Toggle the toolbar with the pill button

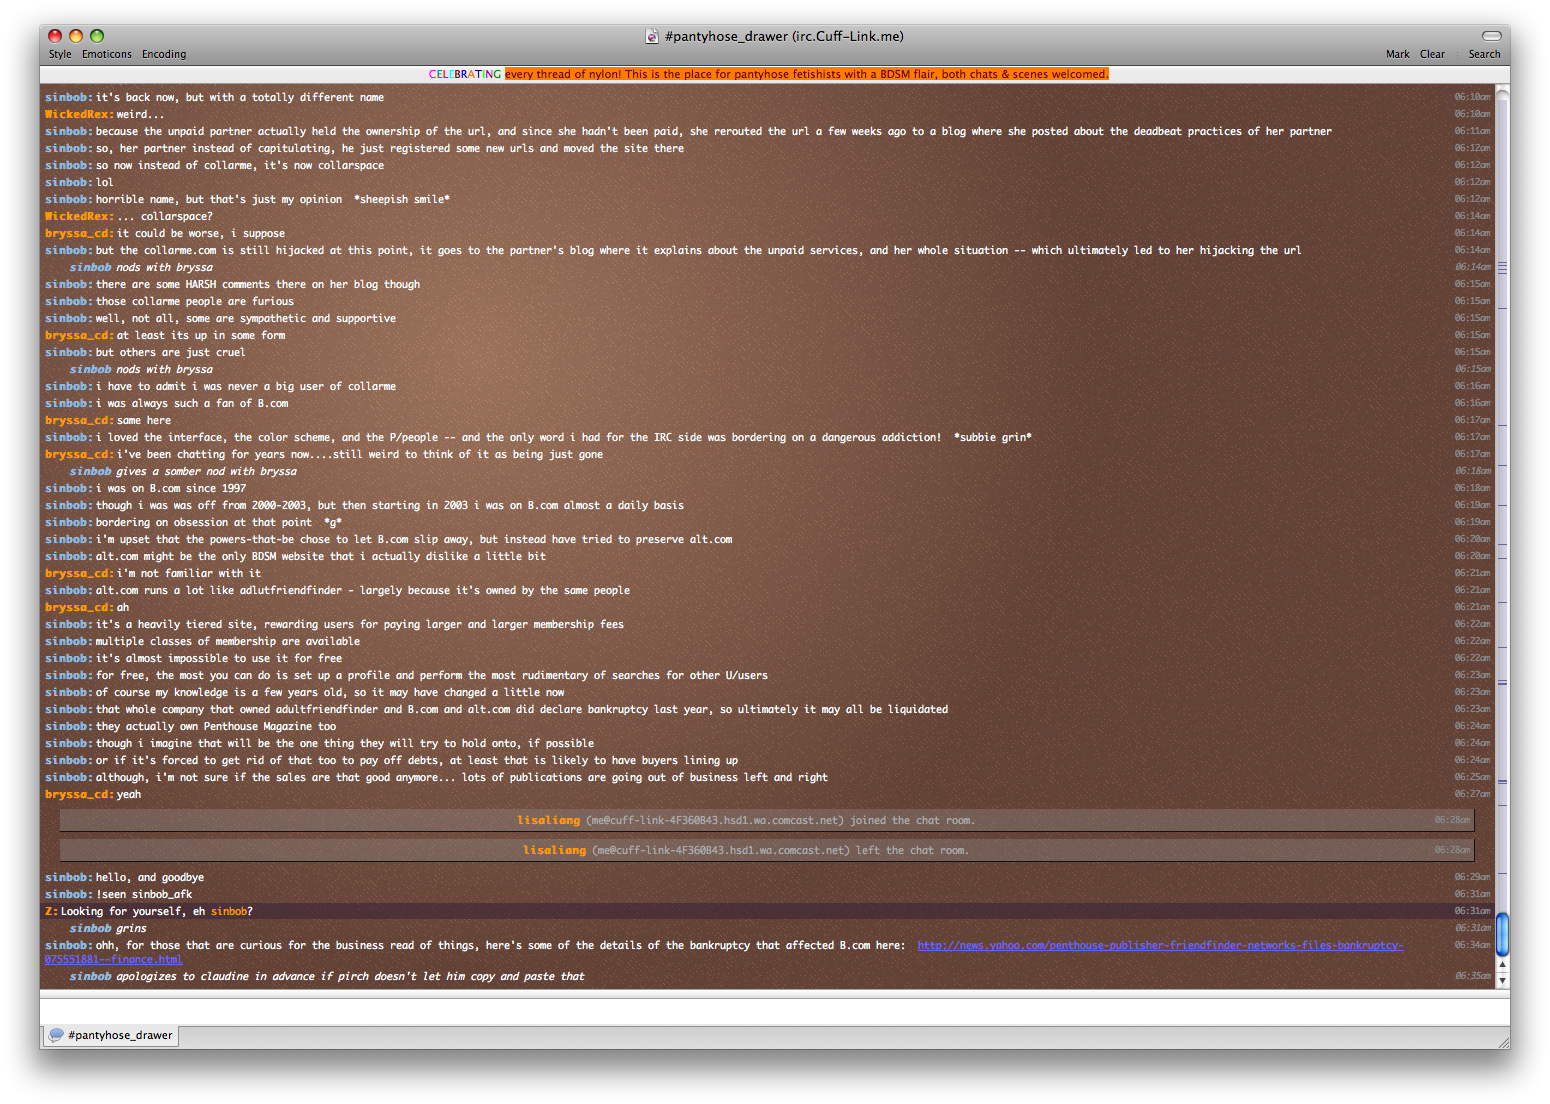click(1491, 36)
